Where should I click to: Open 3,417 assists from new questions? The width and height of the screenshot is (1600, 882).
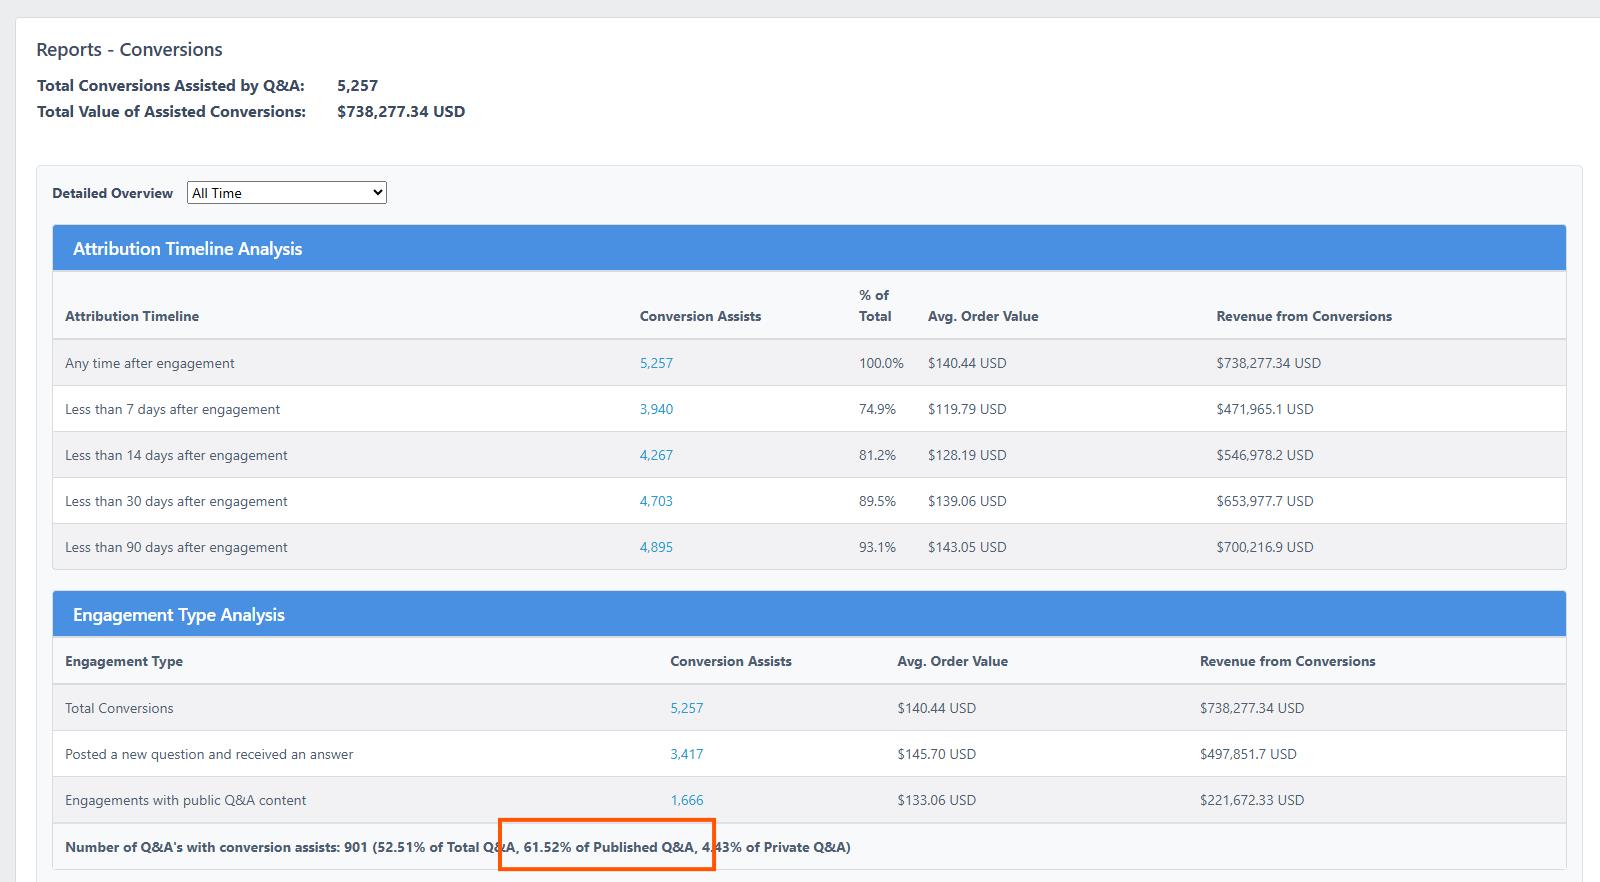click(x=686, y=754)
